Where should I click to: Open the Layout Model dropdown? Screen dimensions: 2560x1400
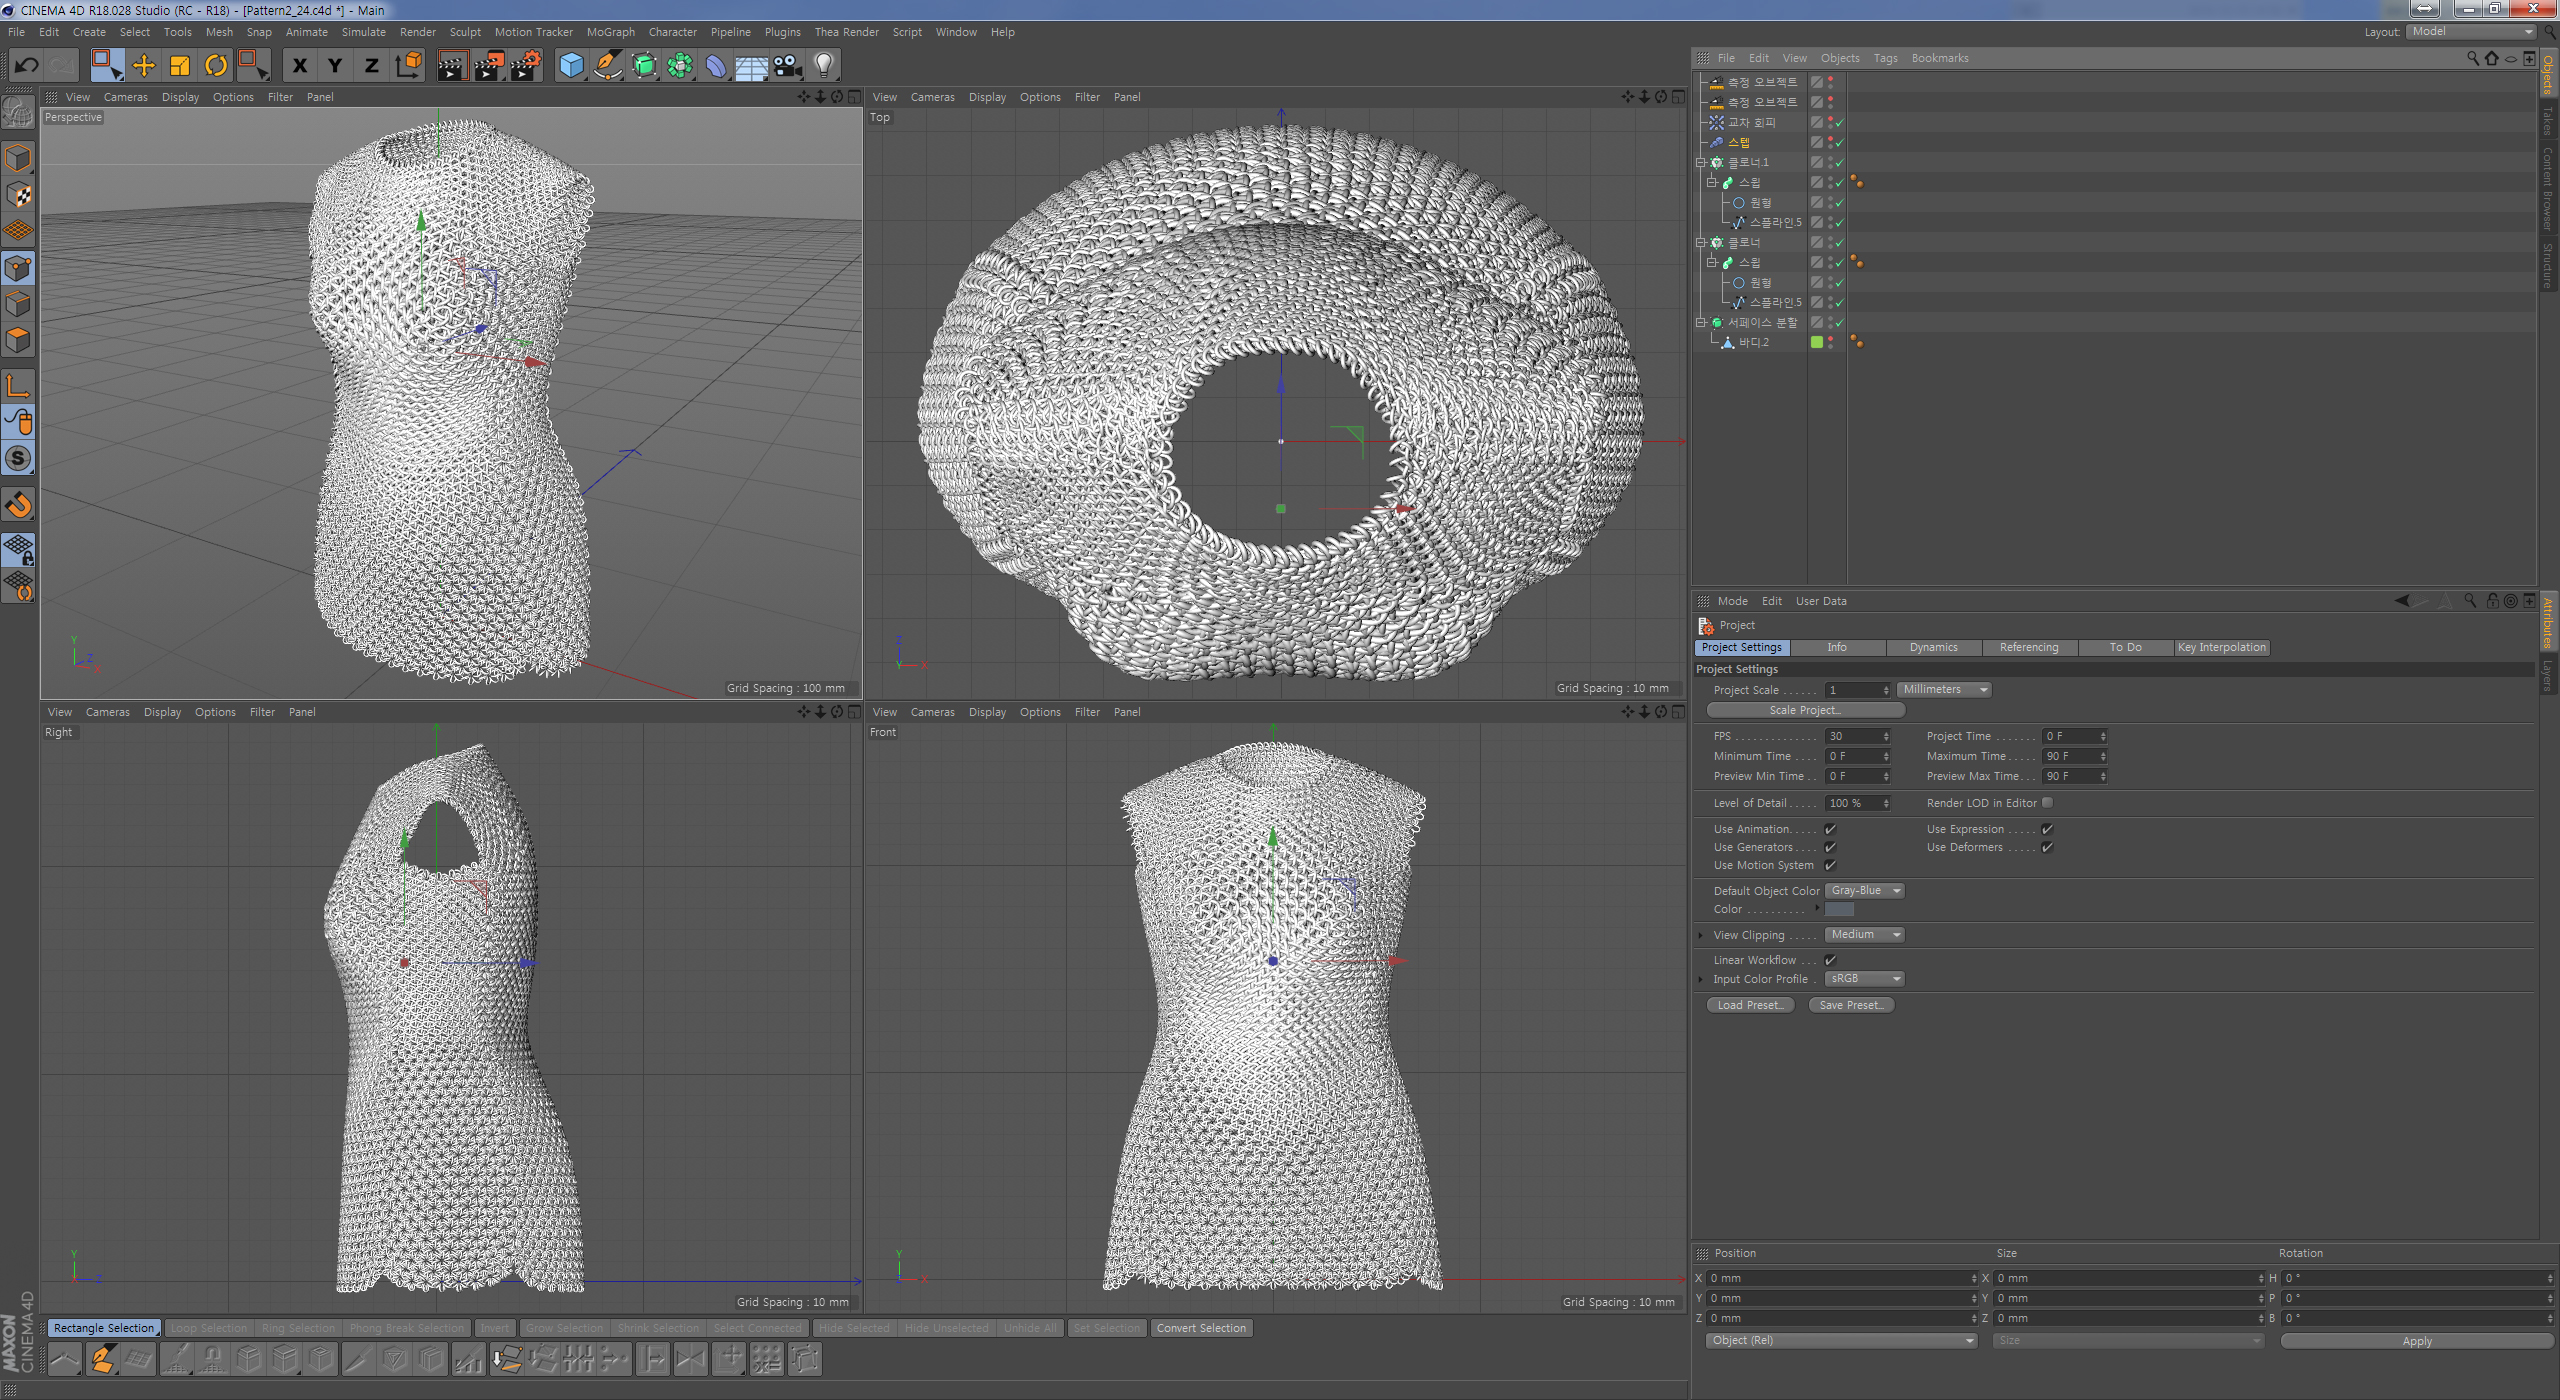(2470, 32)
